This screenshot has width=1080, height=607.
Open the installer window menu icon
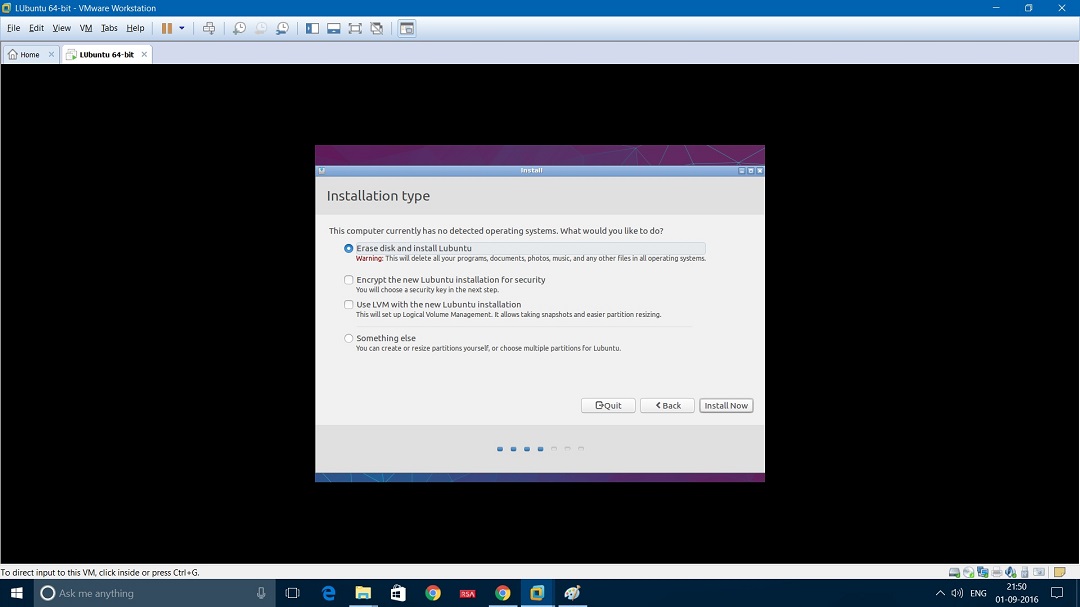(x=322, y=171)
